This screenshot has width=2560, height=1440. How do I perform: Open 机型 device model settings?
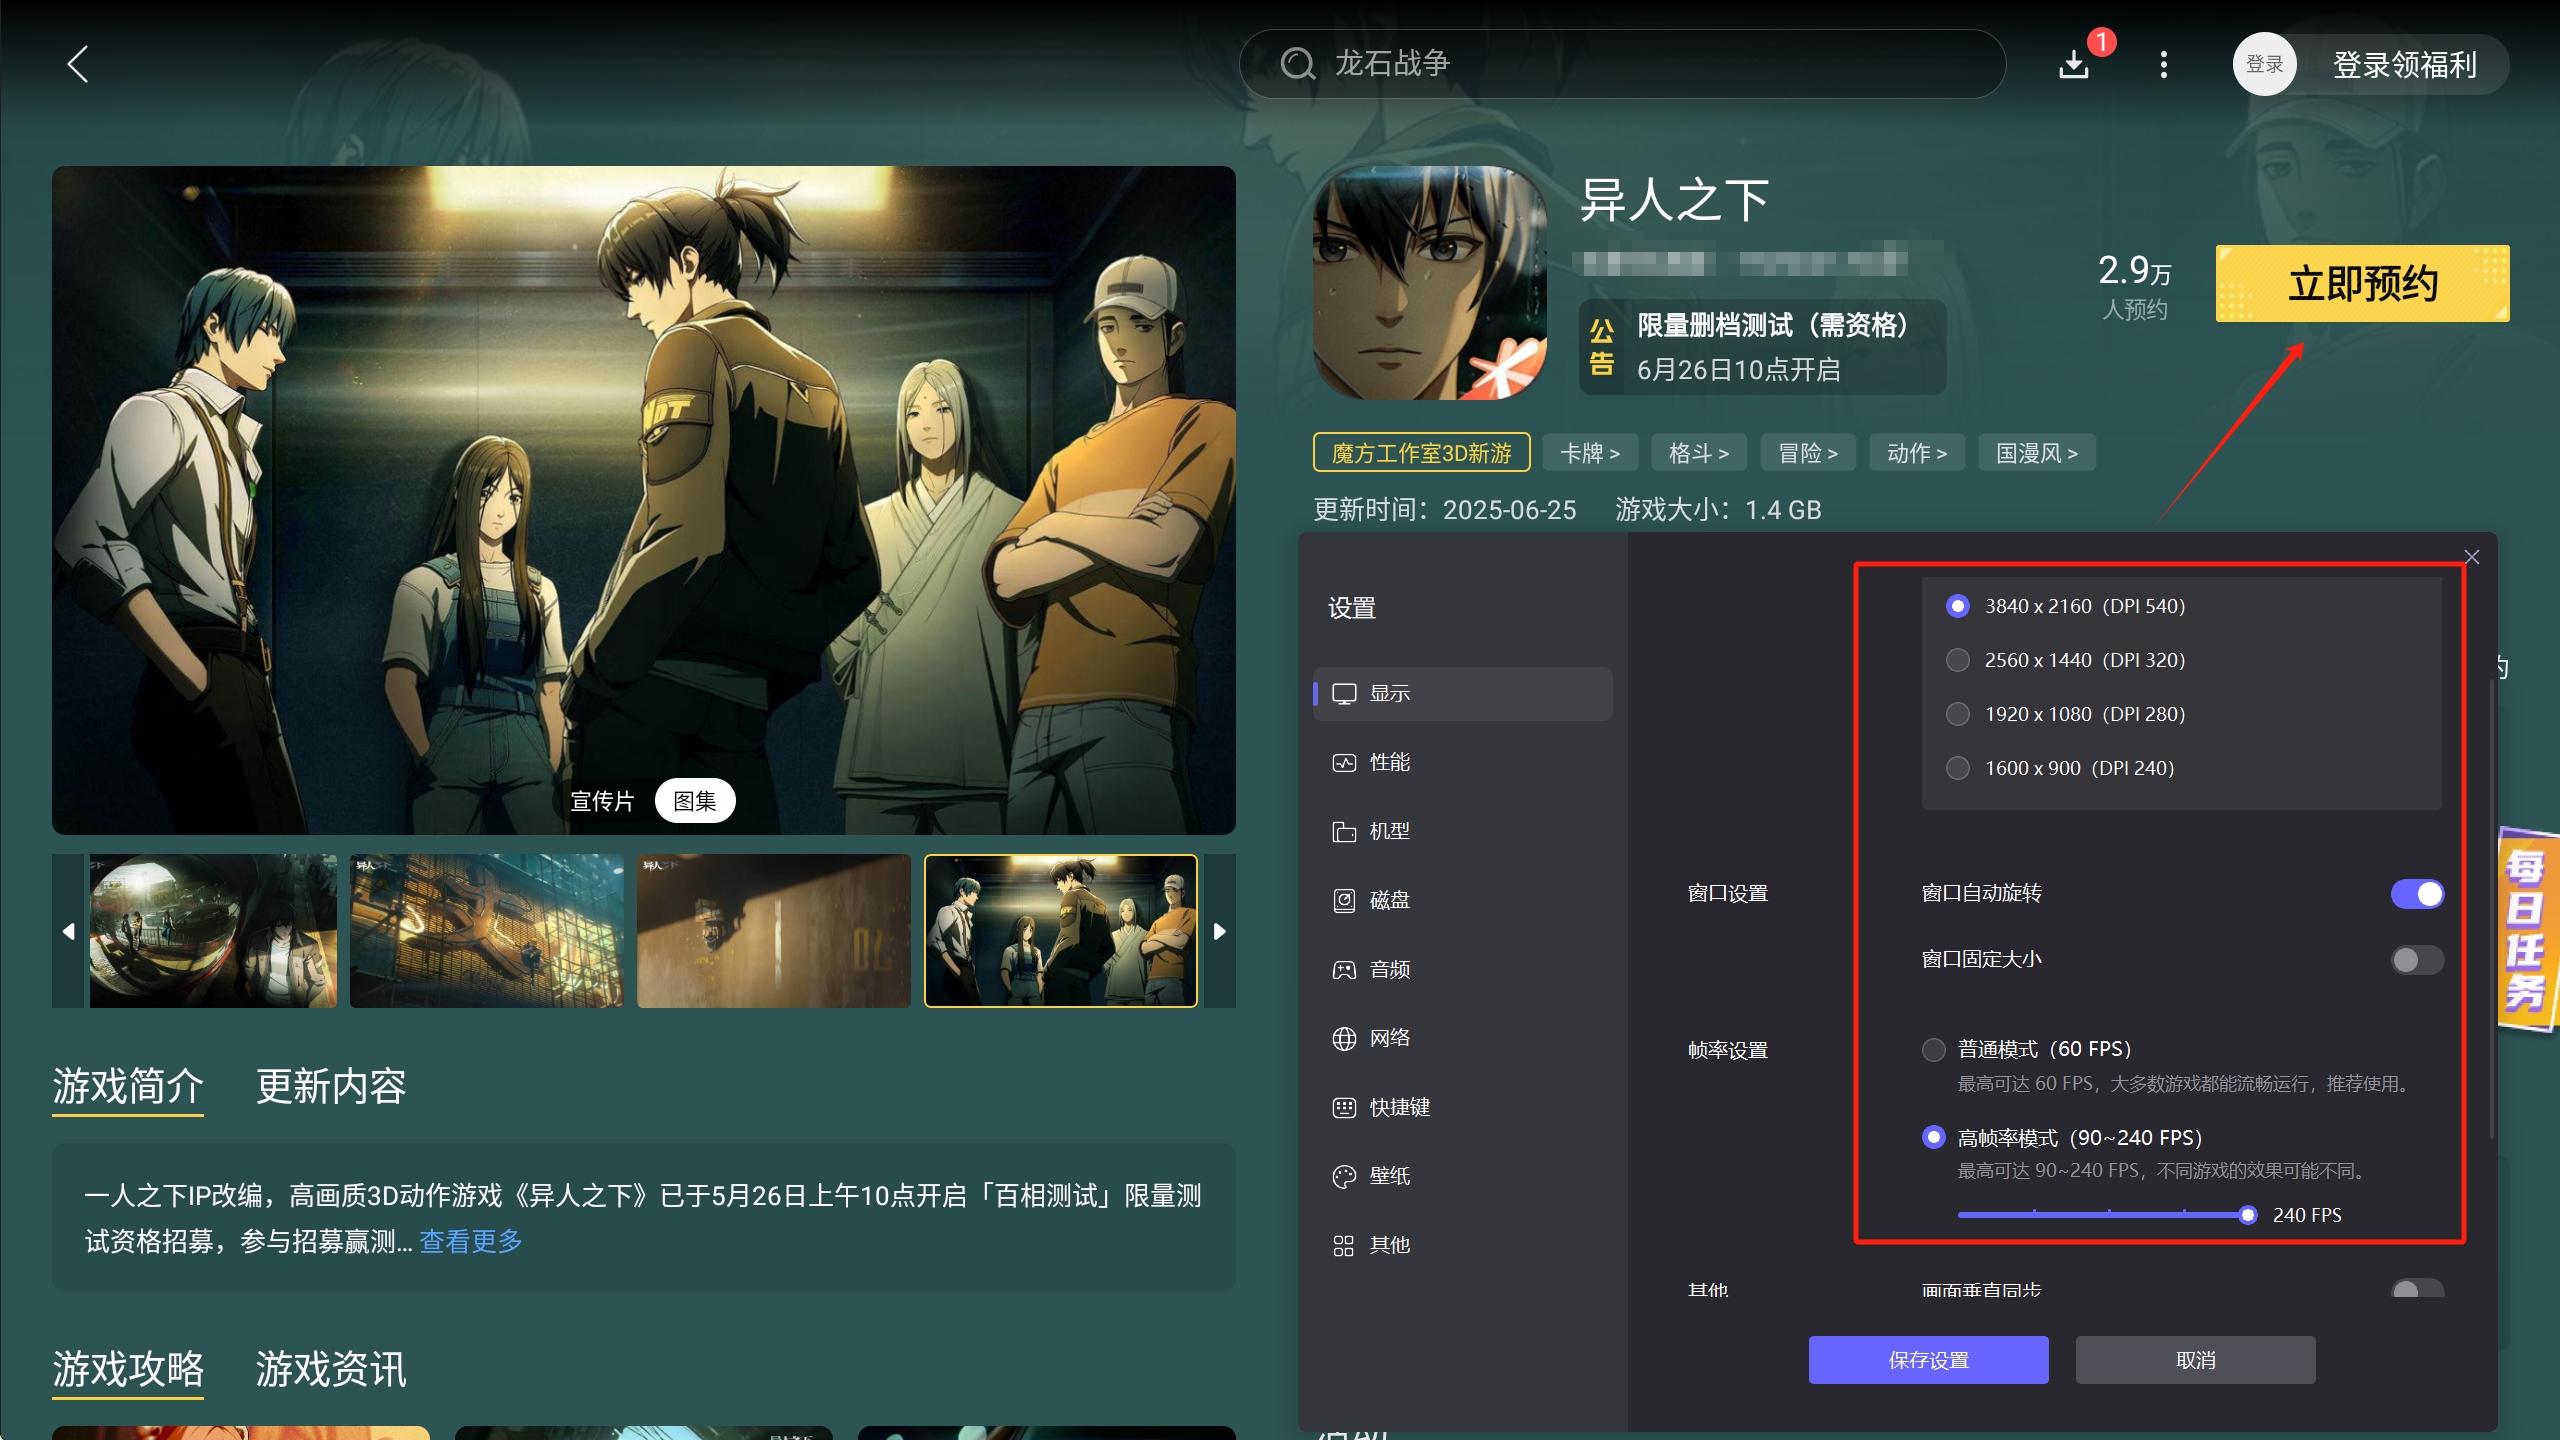[1462, 832]
